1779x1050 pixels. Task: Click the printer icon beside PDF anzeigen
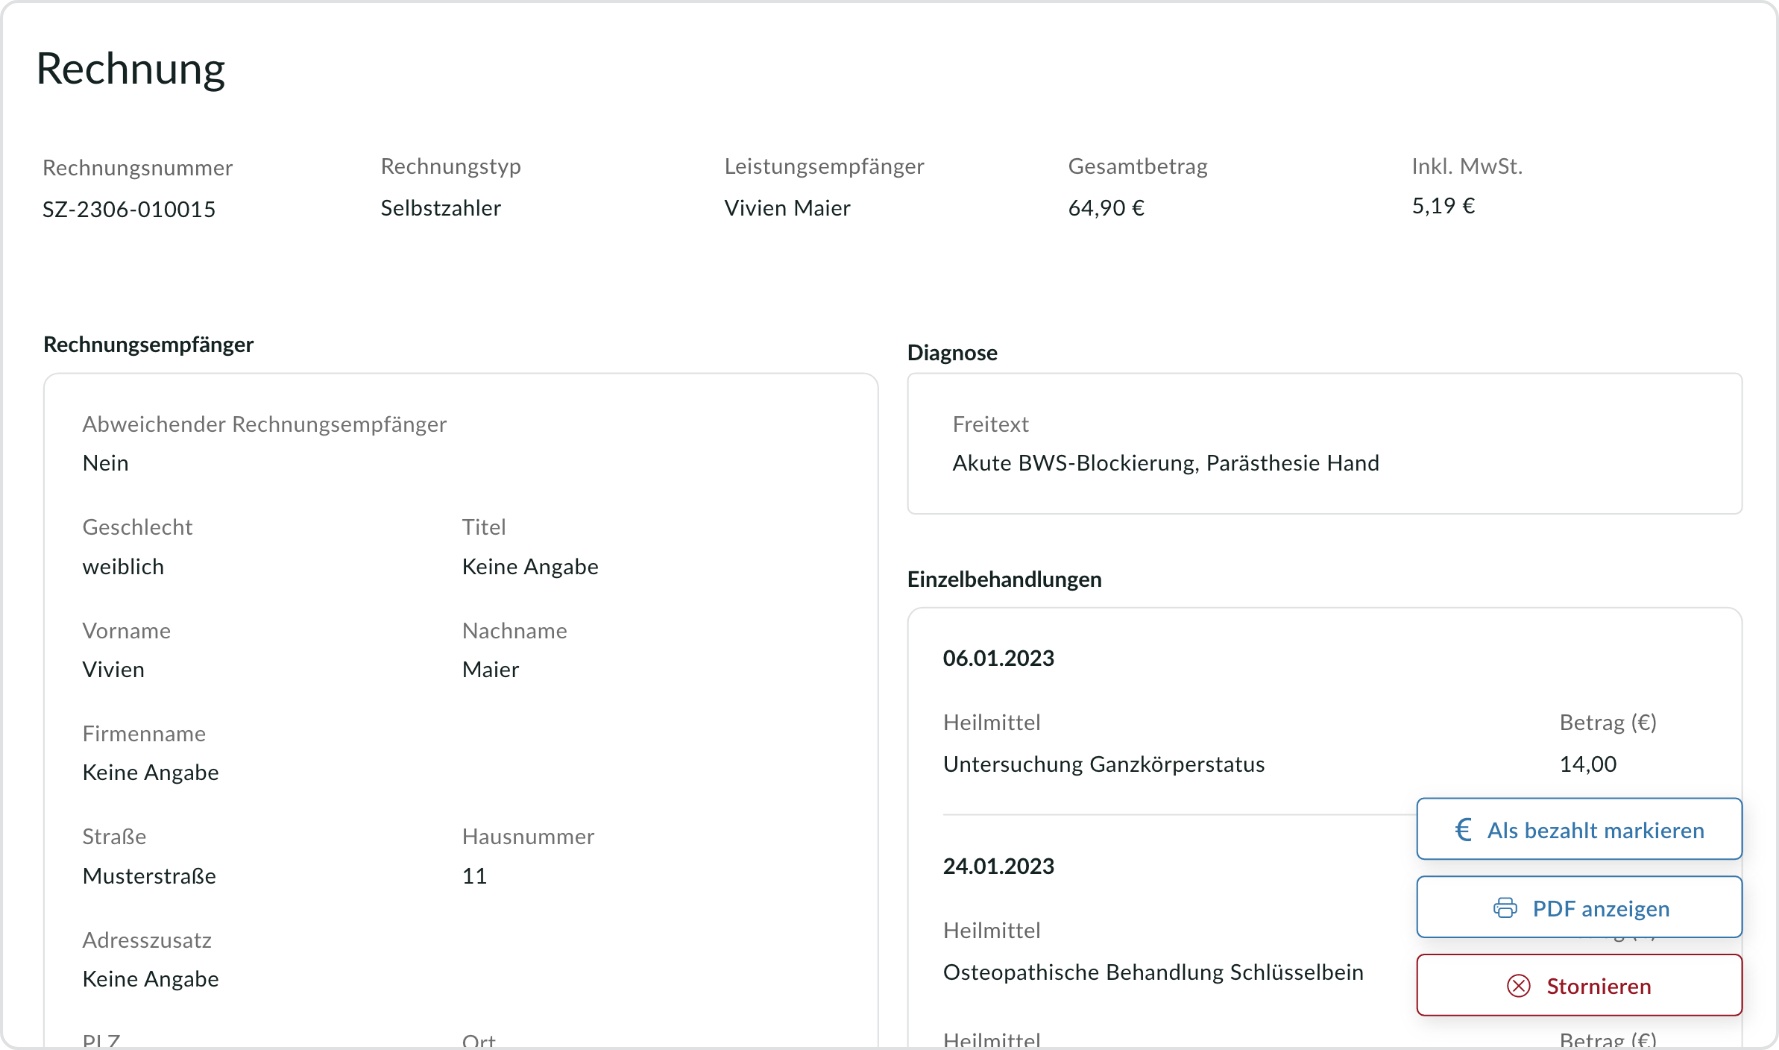1505,908
